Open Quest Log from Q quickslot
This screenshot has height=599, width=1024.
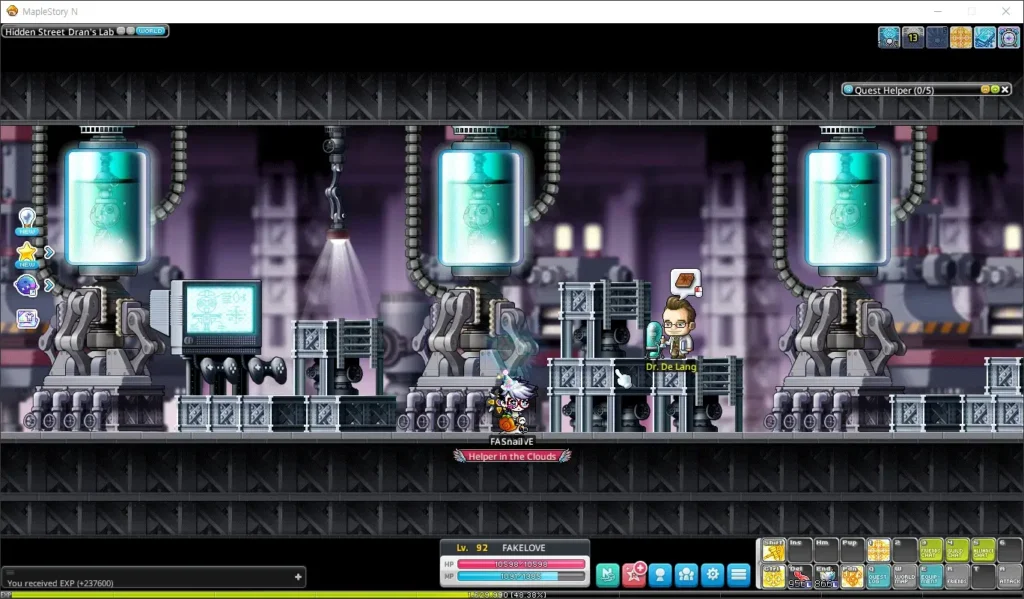(878, 576)
